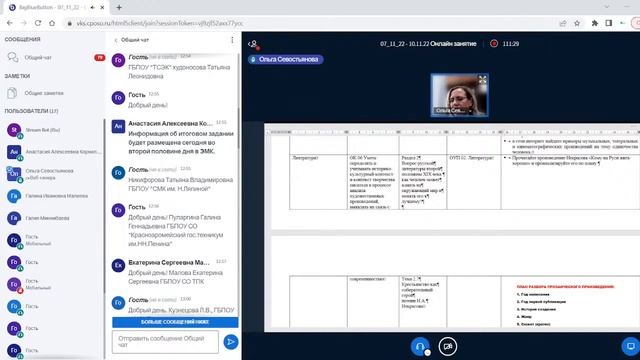640x360 pixels.
Task: Click Анастасия Алексеевна avatar in chat
Action: 118,126
